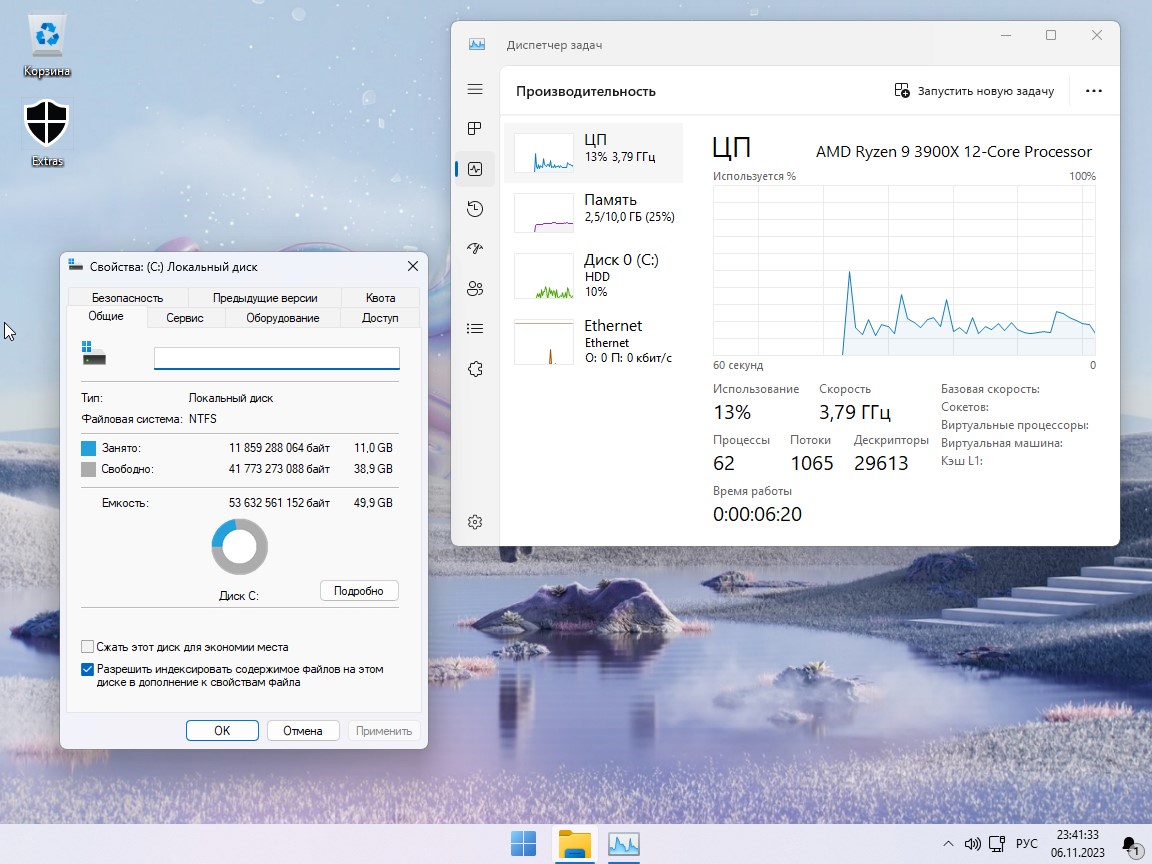Switch to Сервис tab

click(184, 318)
